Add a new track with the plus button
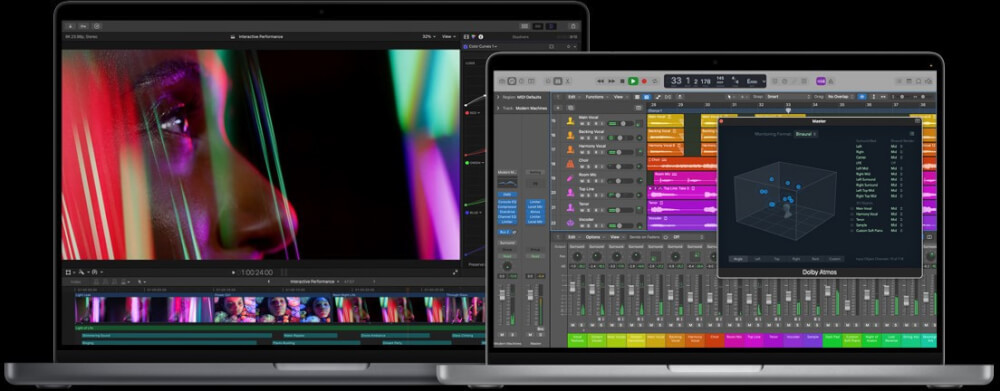The height and width of the screenshot is (391, 1000). tap(558, 108)
